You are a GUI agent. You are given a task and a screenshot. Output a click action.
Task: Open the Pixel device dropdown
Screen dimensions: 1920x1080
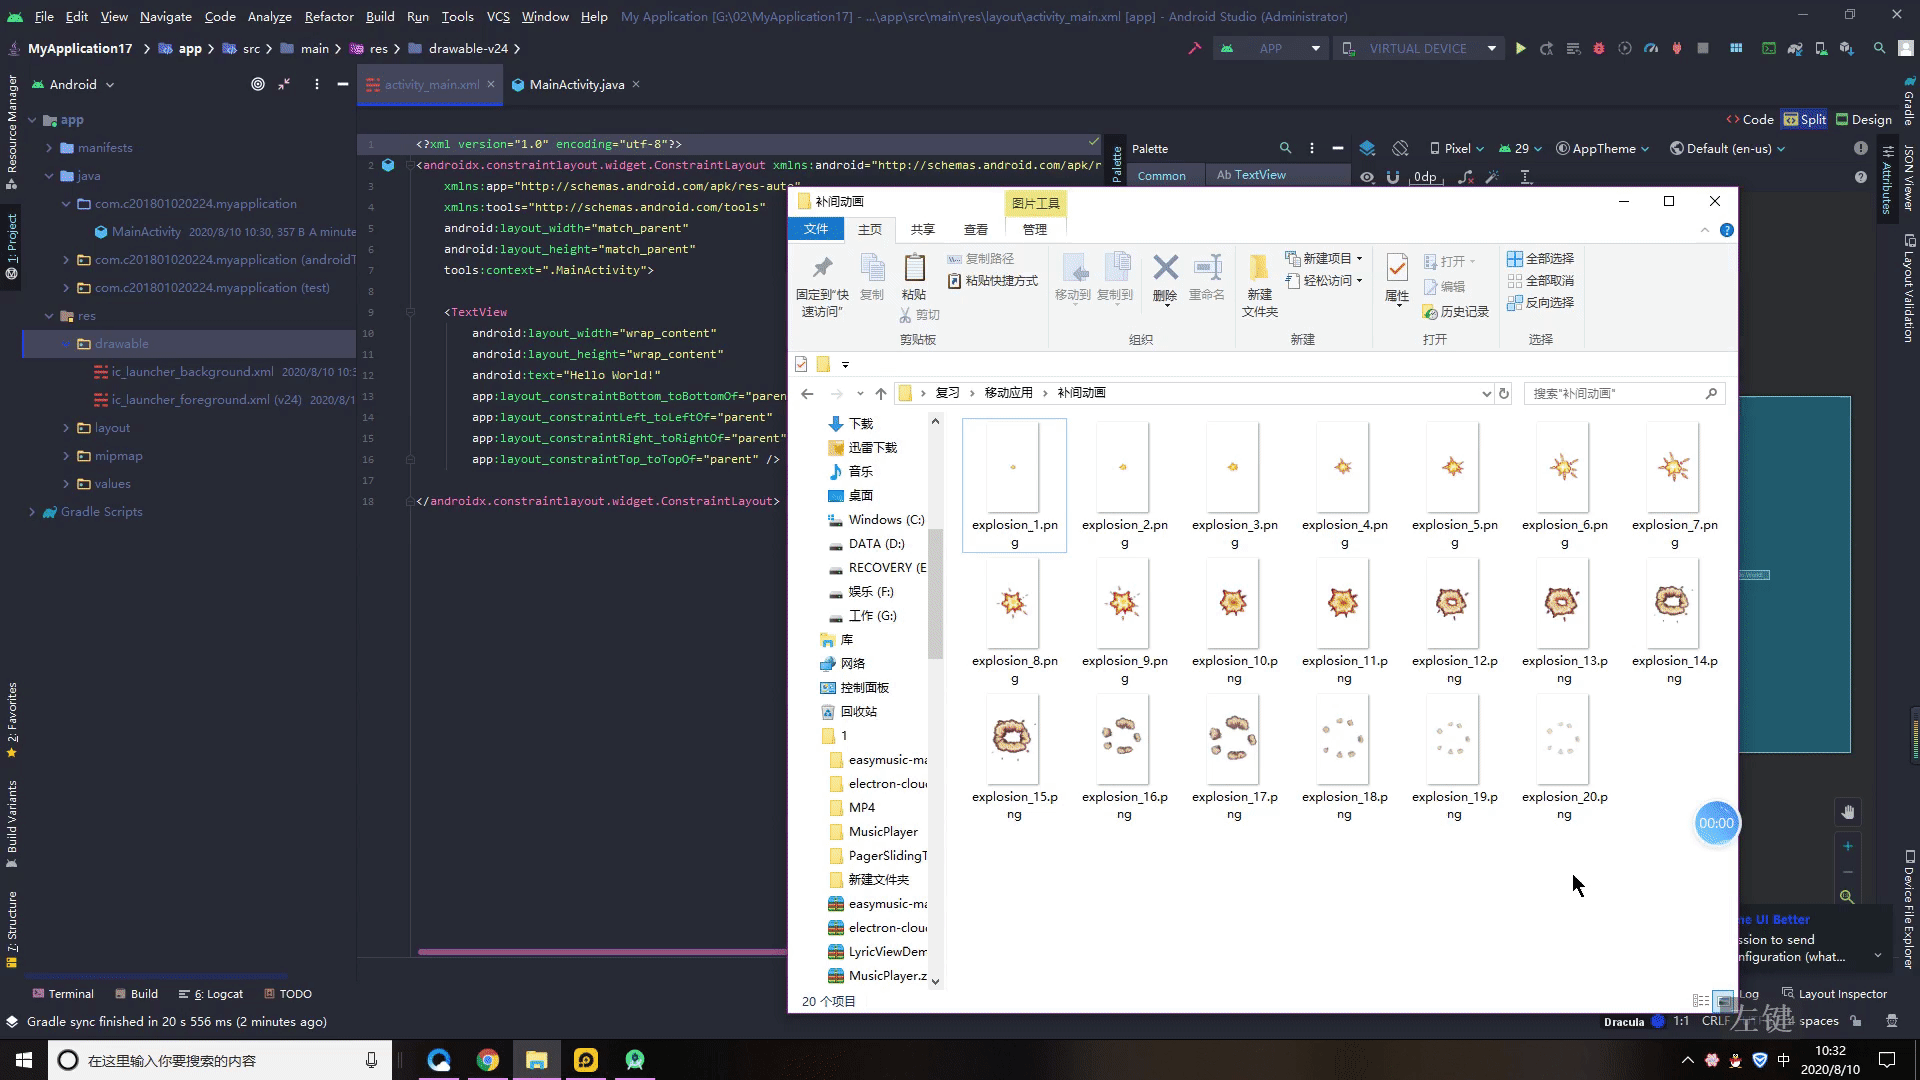[x=1457, y=148]
